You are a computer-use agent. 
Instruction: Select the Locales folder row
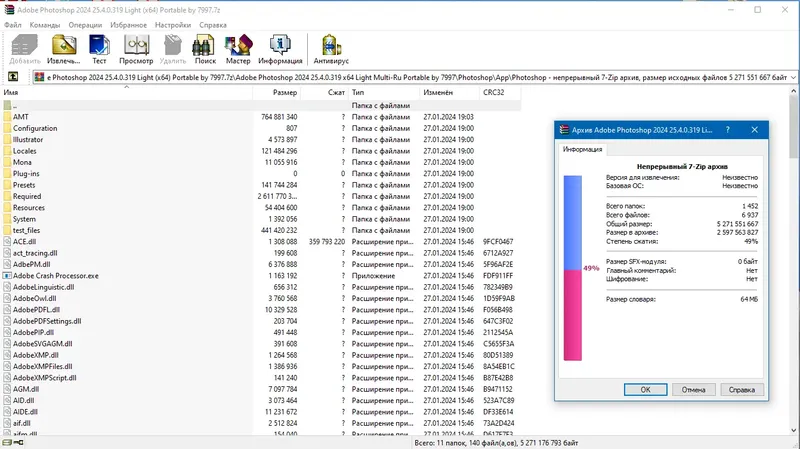pos(261,151)
